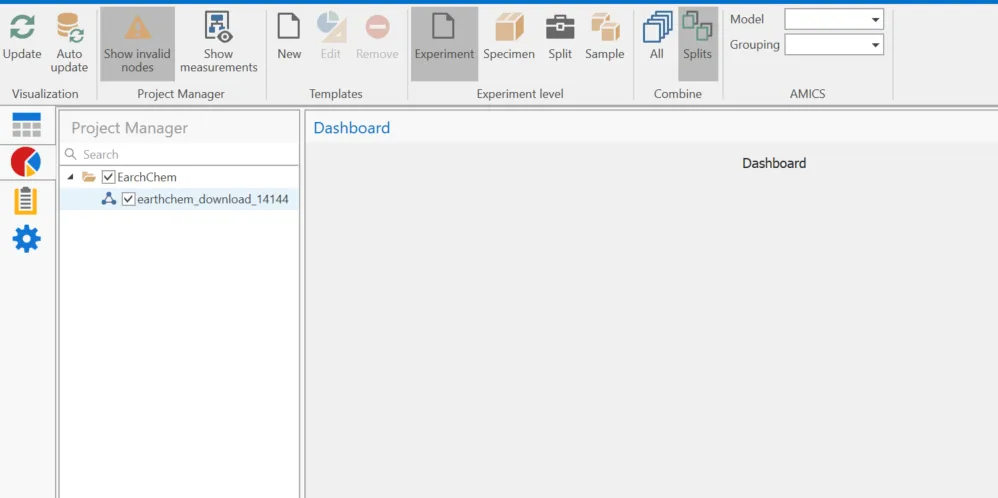998x498 pixels.
Task: Select the Experiment level button
Action: point(444,43)
